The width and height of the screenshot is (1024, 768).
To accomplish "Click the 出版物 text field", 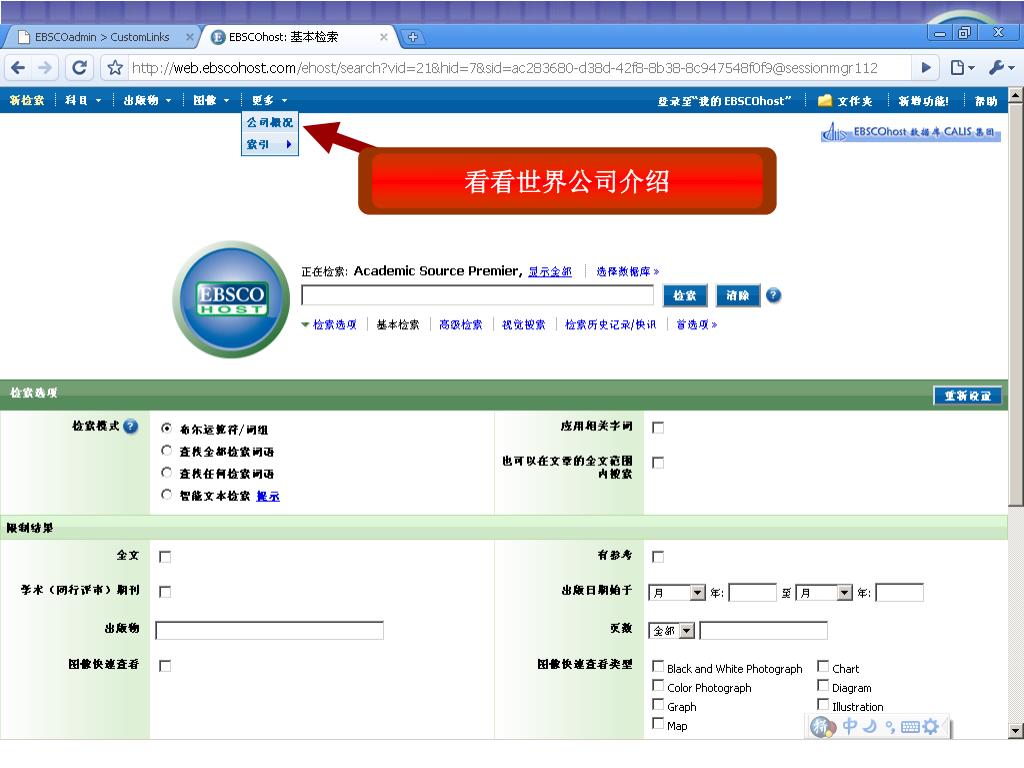I will (x=270, y=630).
